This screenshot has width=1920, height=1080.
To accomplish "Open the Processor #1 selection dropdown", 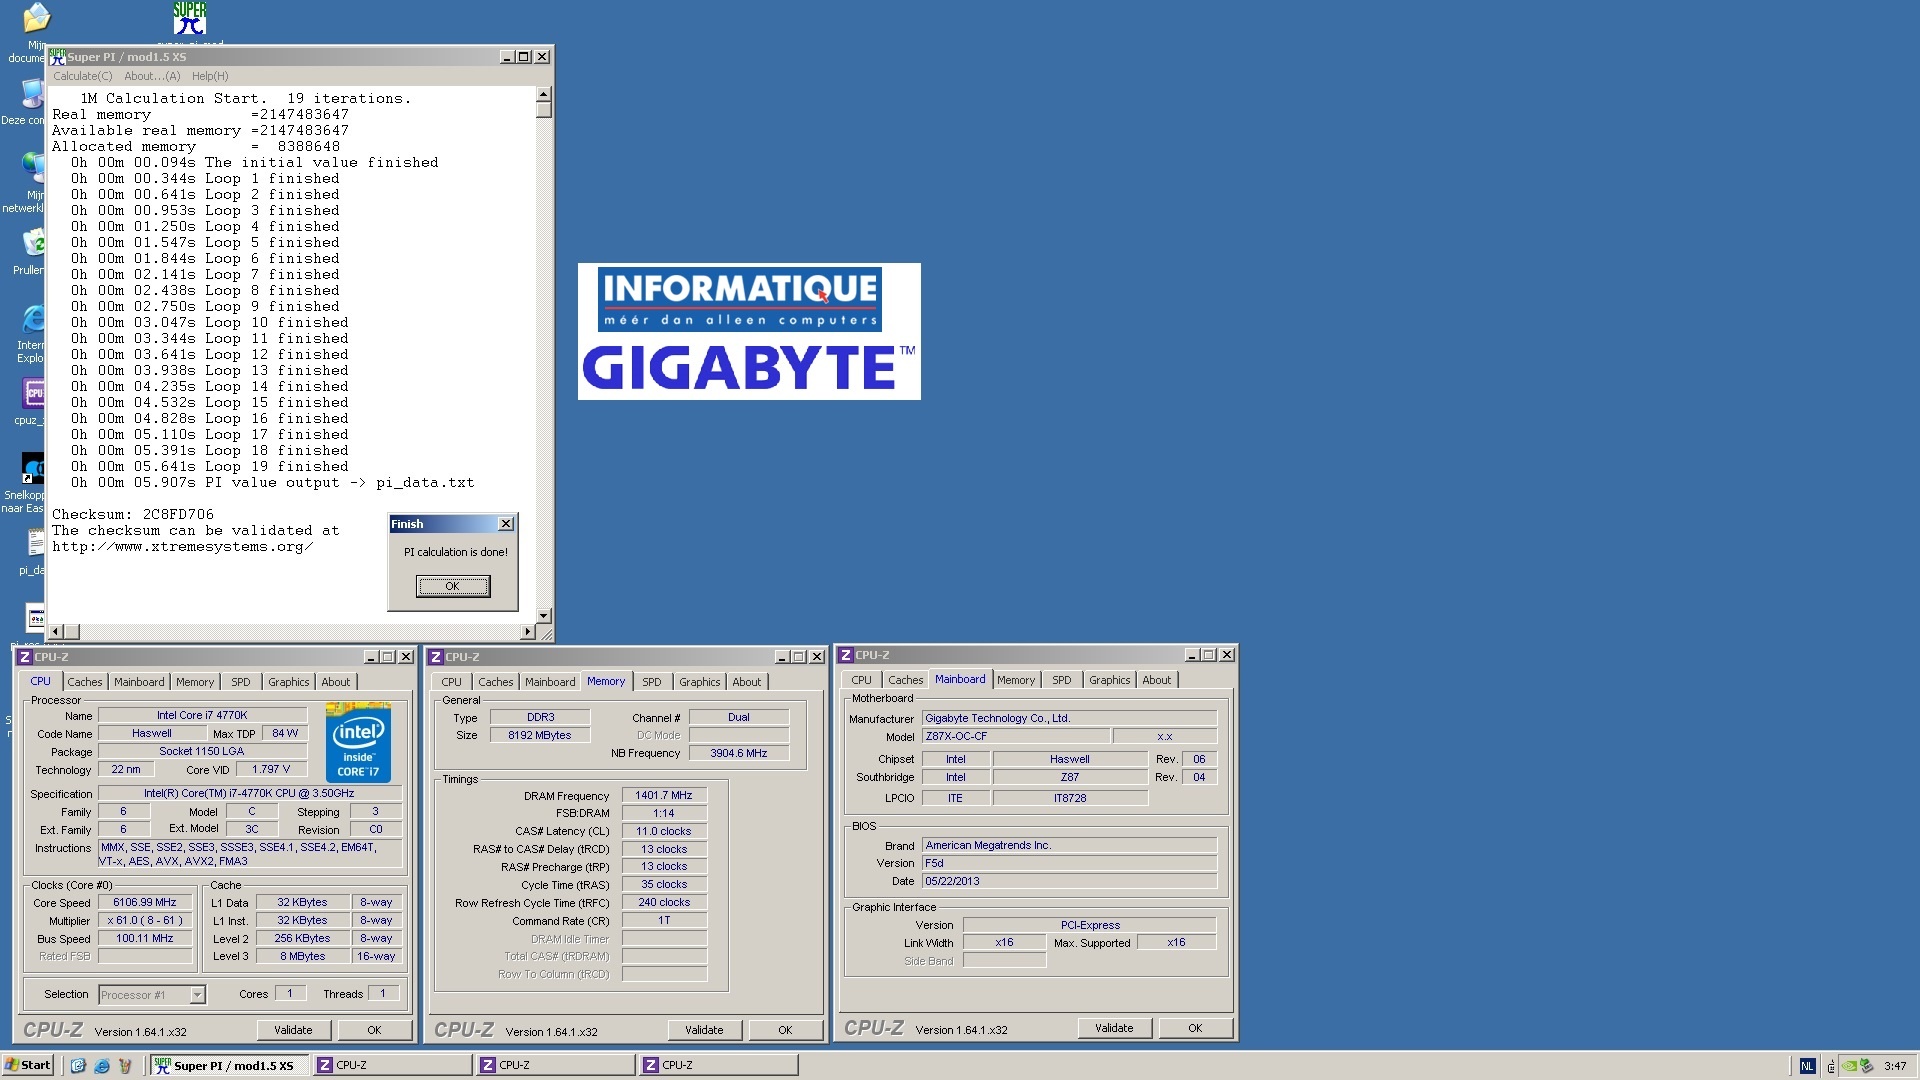I will point(197,995).
